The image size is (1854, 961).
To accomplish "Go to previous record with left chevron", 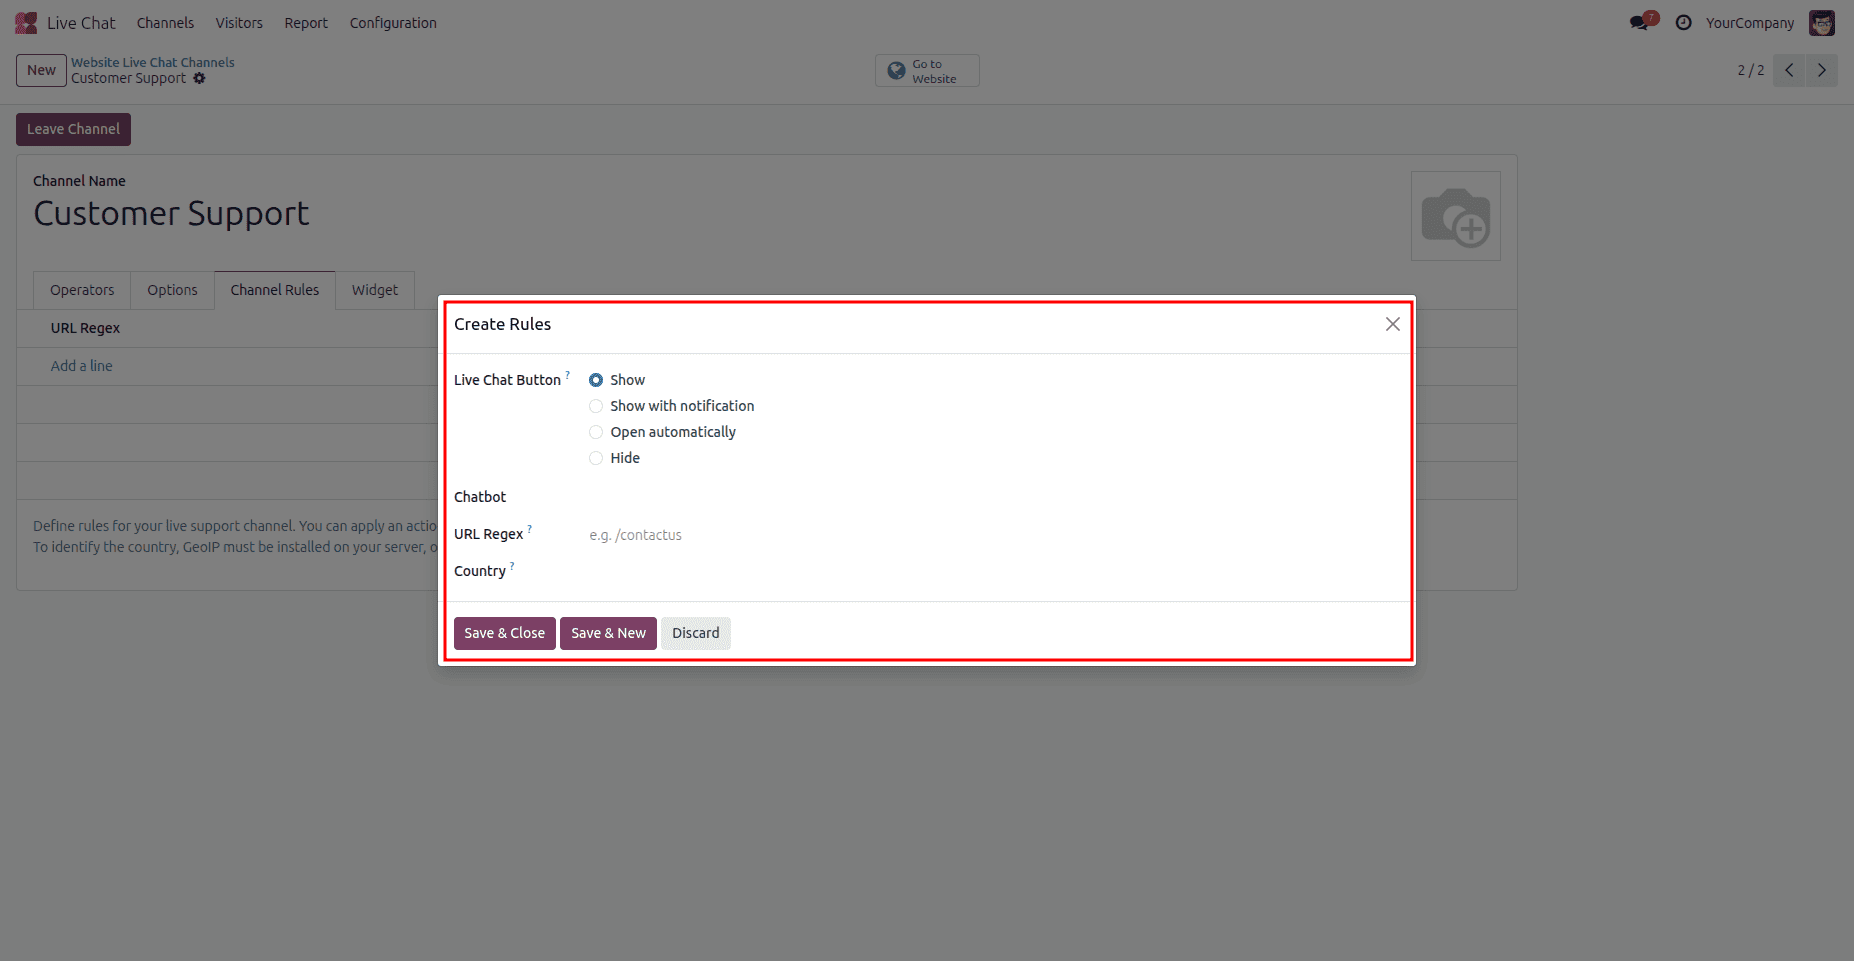I will [1789, 70].
